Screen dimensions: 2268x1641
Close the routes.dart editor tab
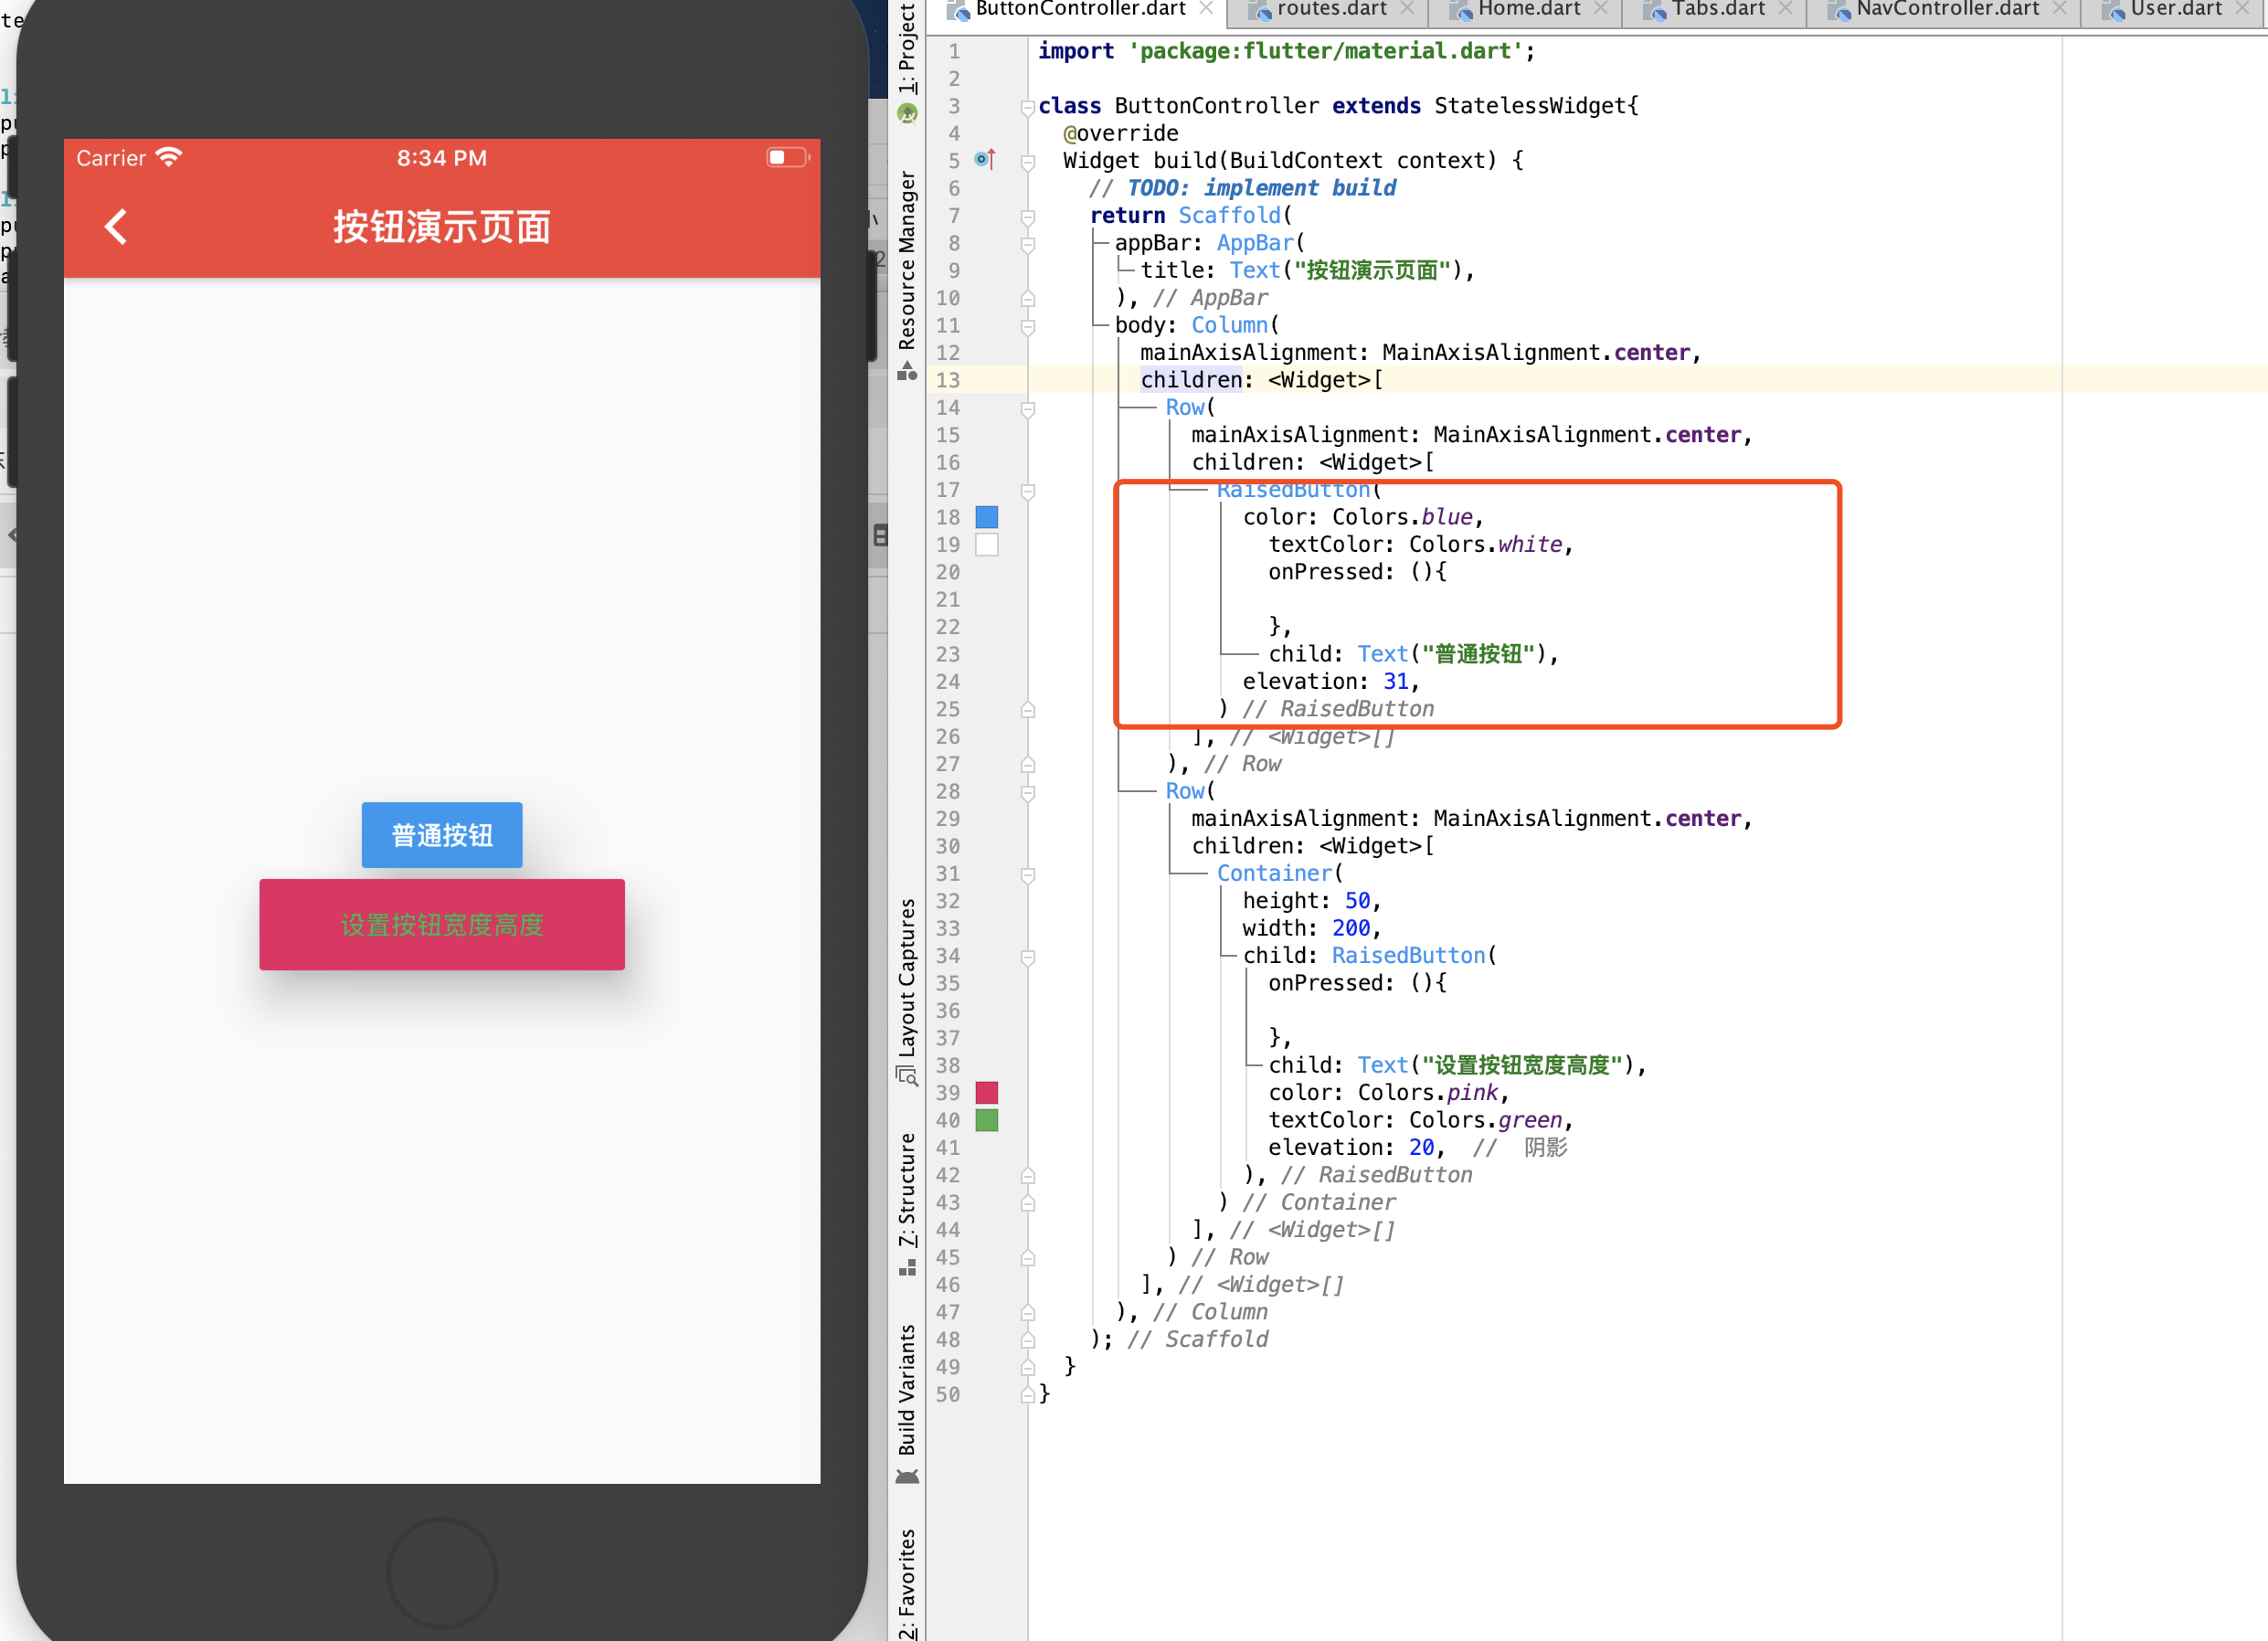tap(1407, 9)
